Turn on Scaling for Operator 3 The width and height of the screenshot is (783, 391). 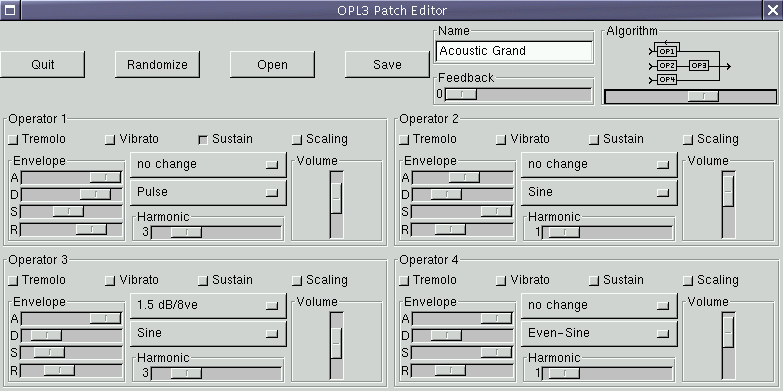click(x=297, y=281)
